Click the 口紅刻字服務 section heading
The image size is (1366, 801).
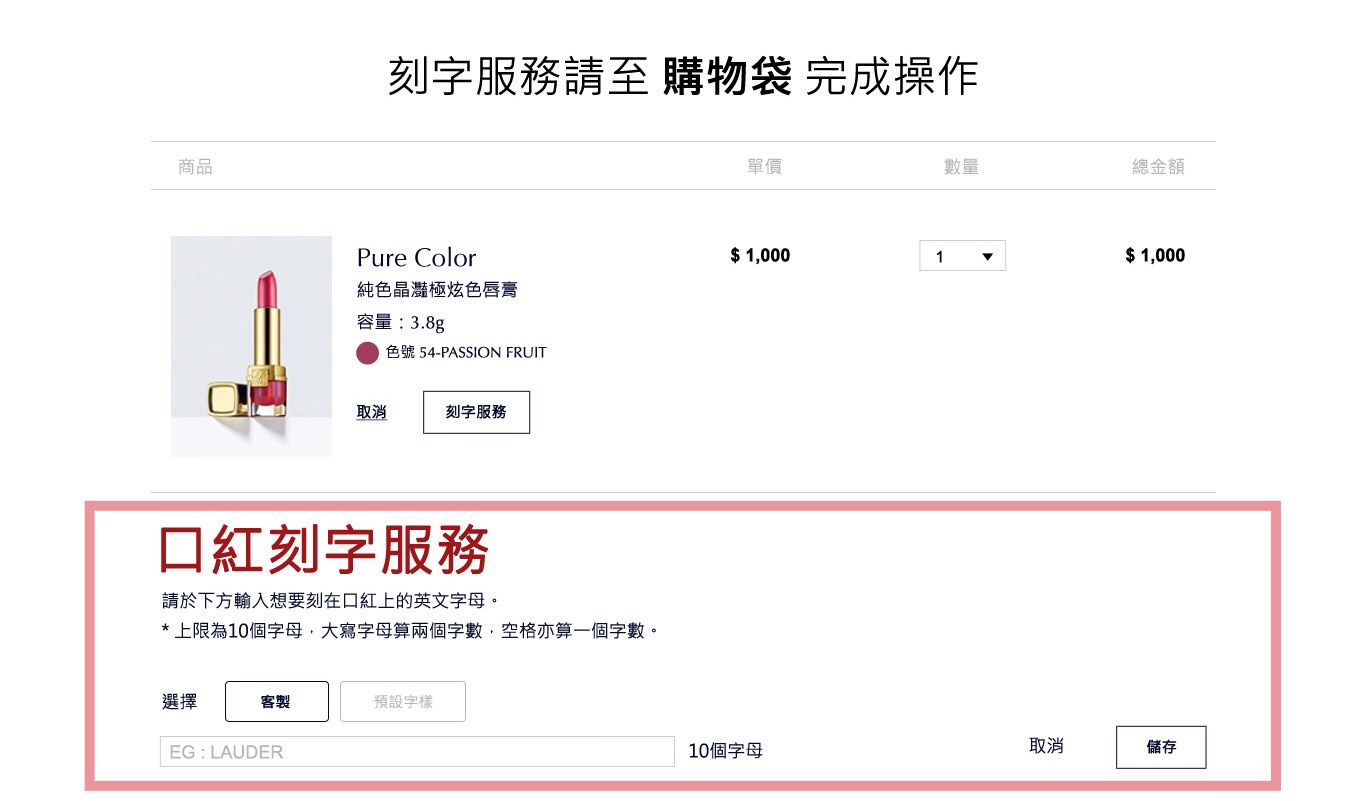point(325,549)
